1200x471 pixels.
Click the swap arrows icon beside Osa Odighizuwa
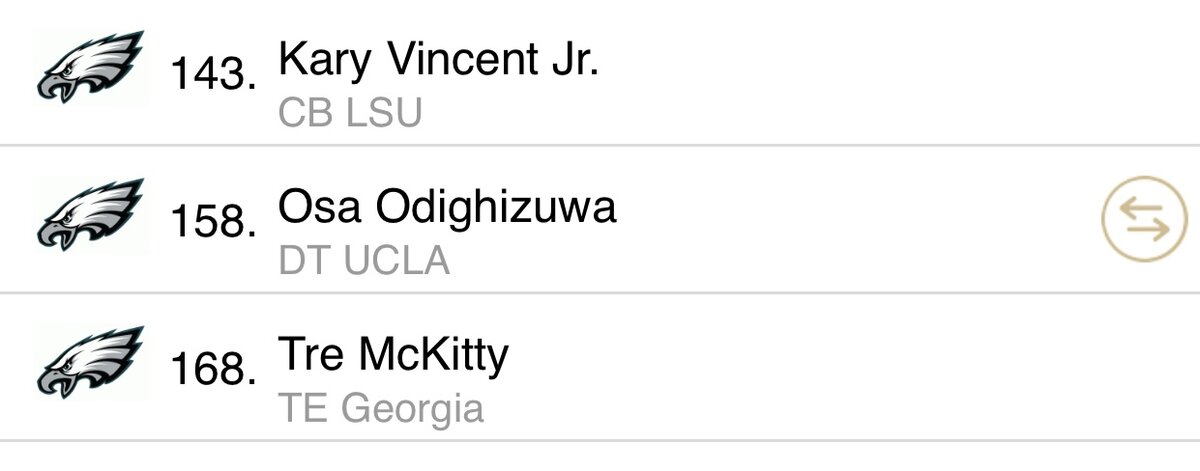1138,220
